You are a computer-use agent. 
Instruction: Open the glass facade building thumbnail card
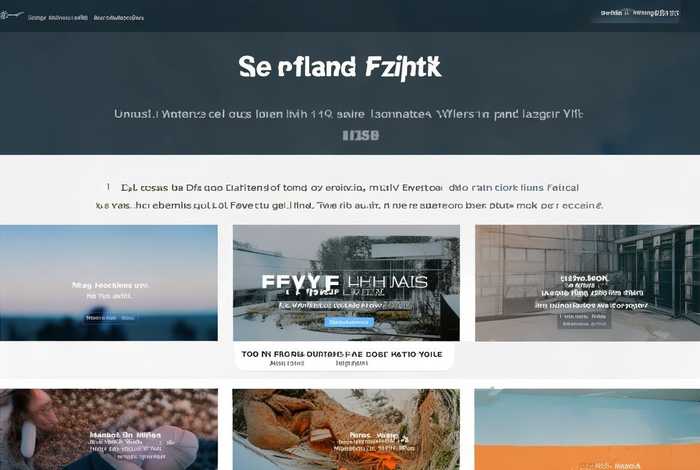[x=588, y=283]
